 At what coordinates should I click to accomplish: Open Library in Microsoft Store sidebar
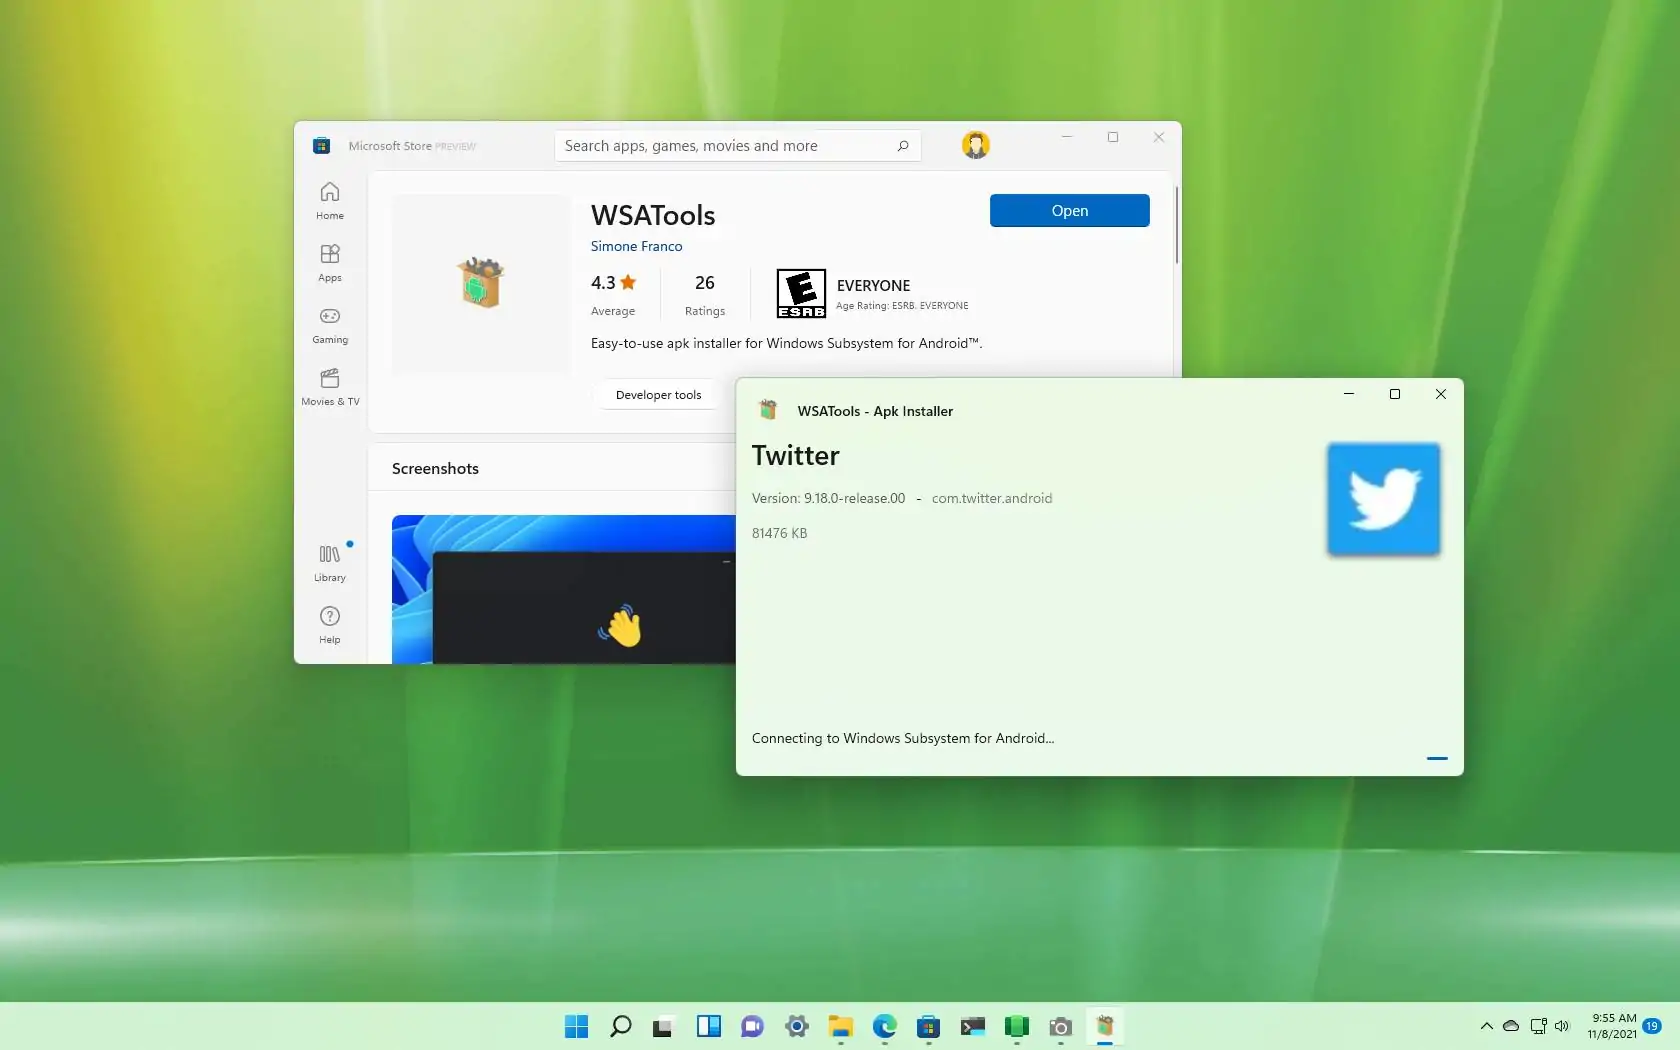point(329,563)
